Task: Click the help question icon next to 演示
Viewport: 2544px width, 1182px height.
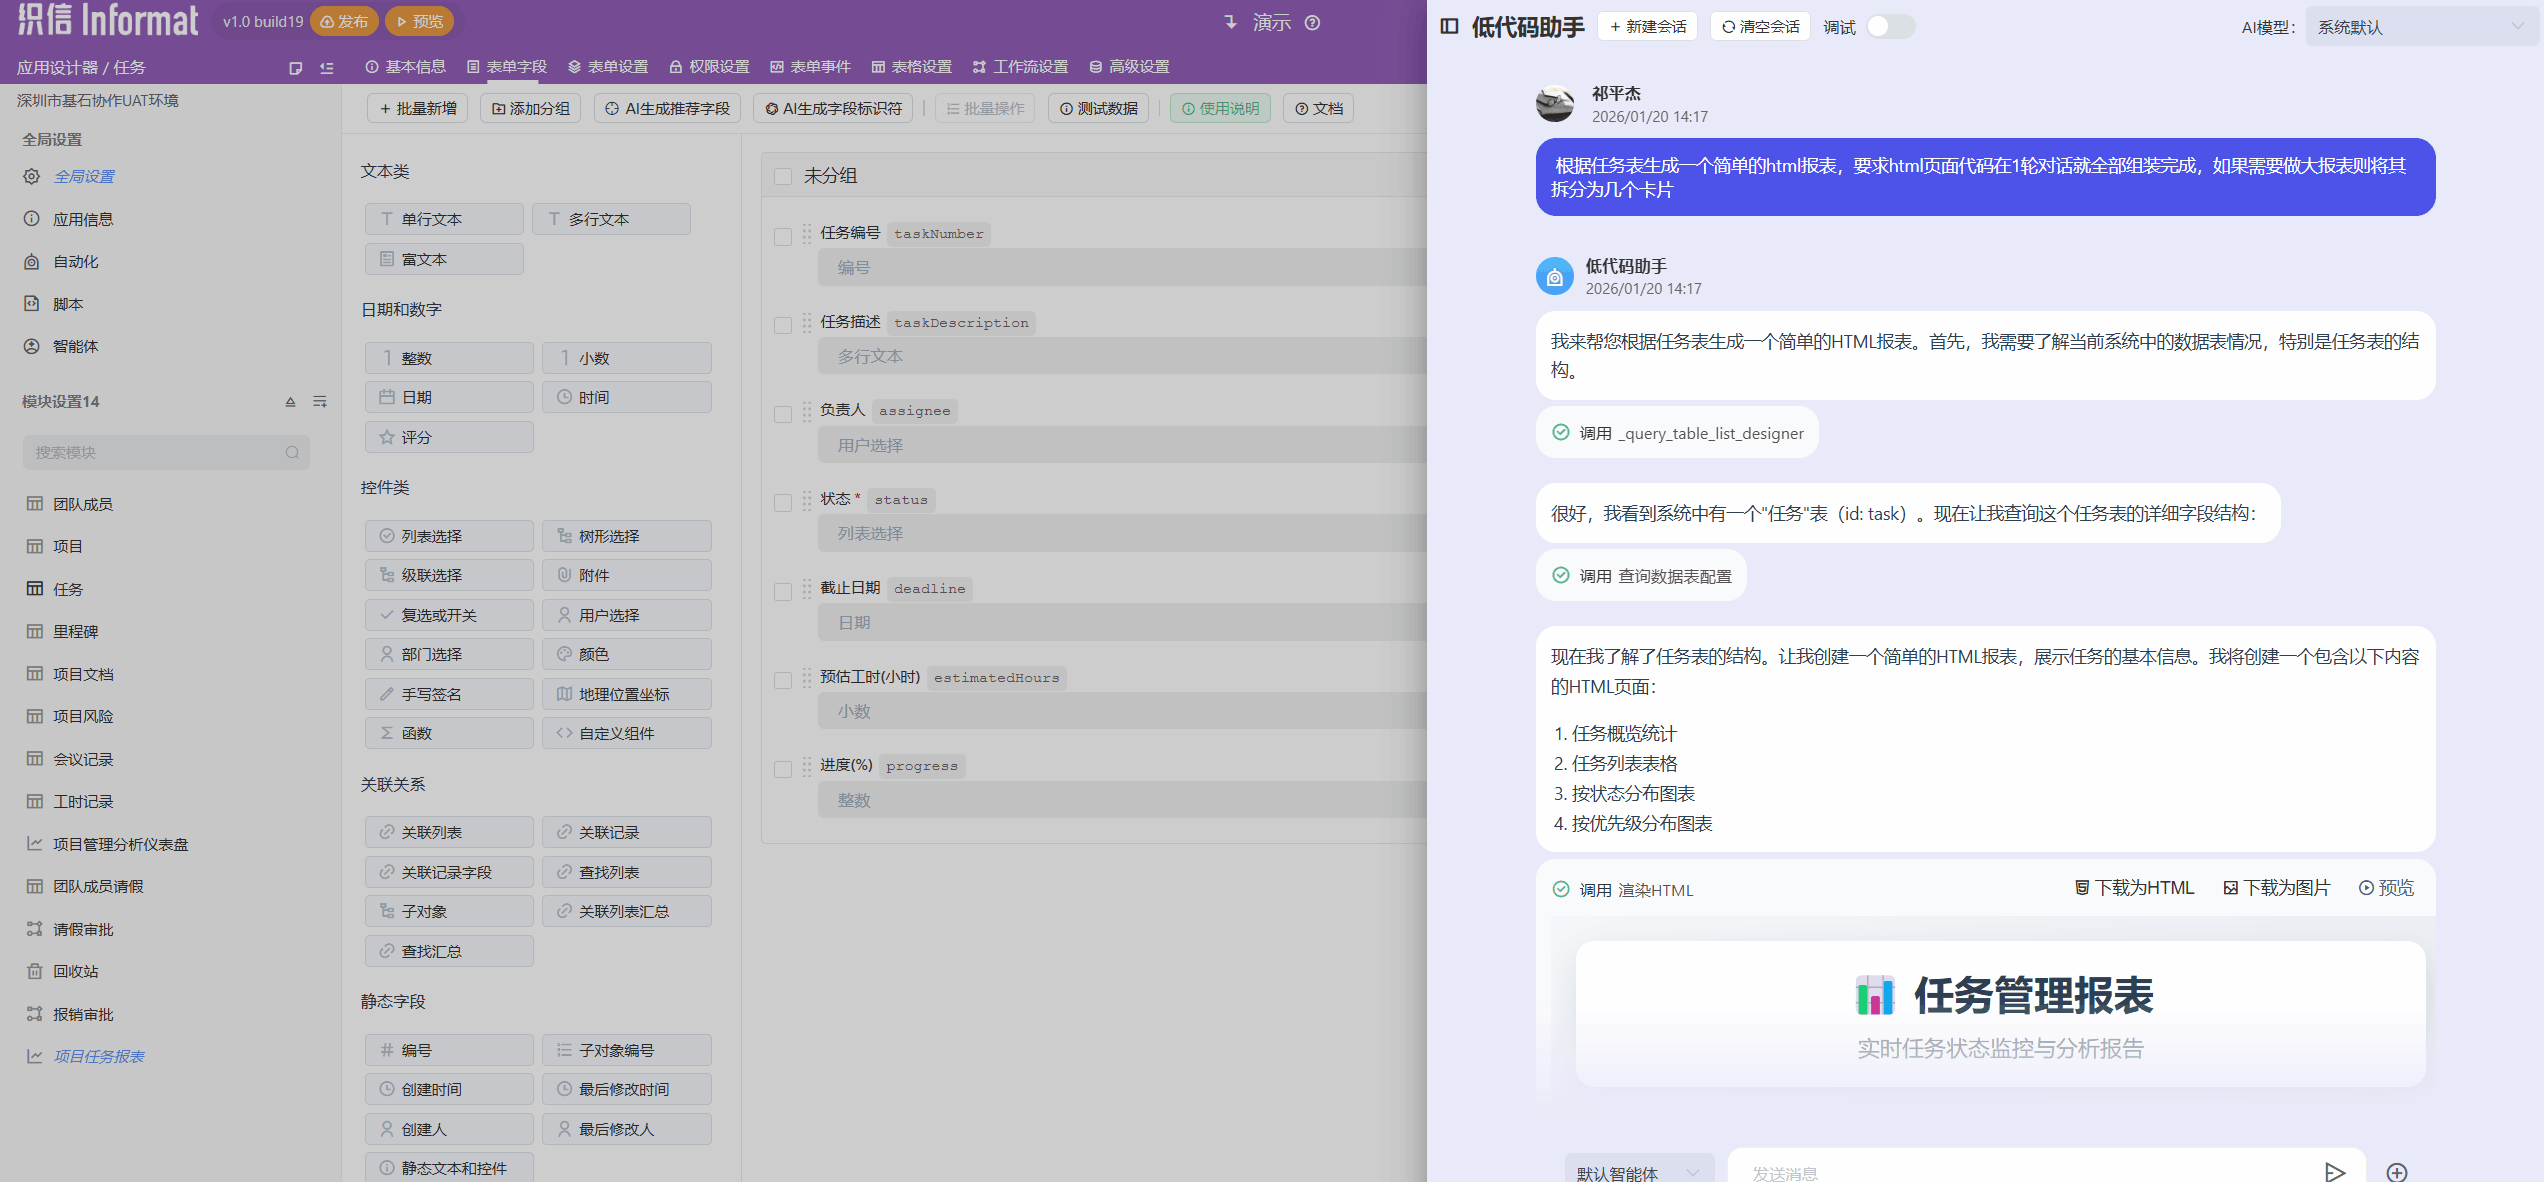Action: (1313, 23)
